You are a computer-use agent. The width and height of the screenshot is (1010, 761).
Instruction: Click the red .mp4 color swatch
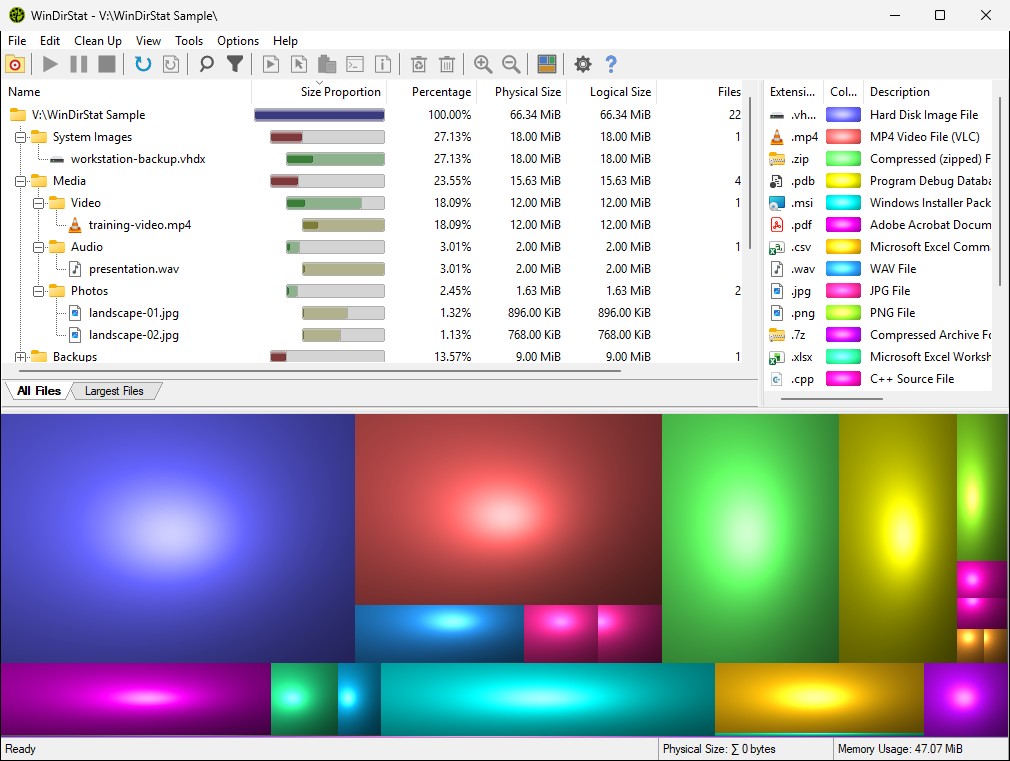coord(843,137)
